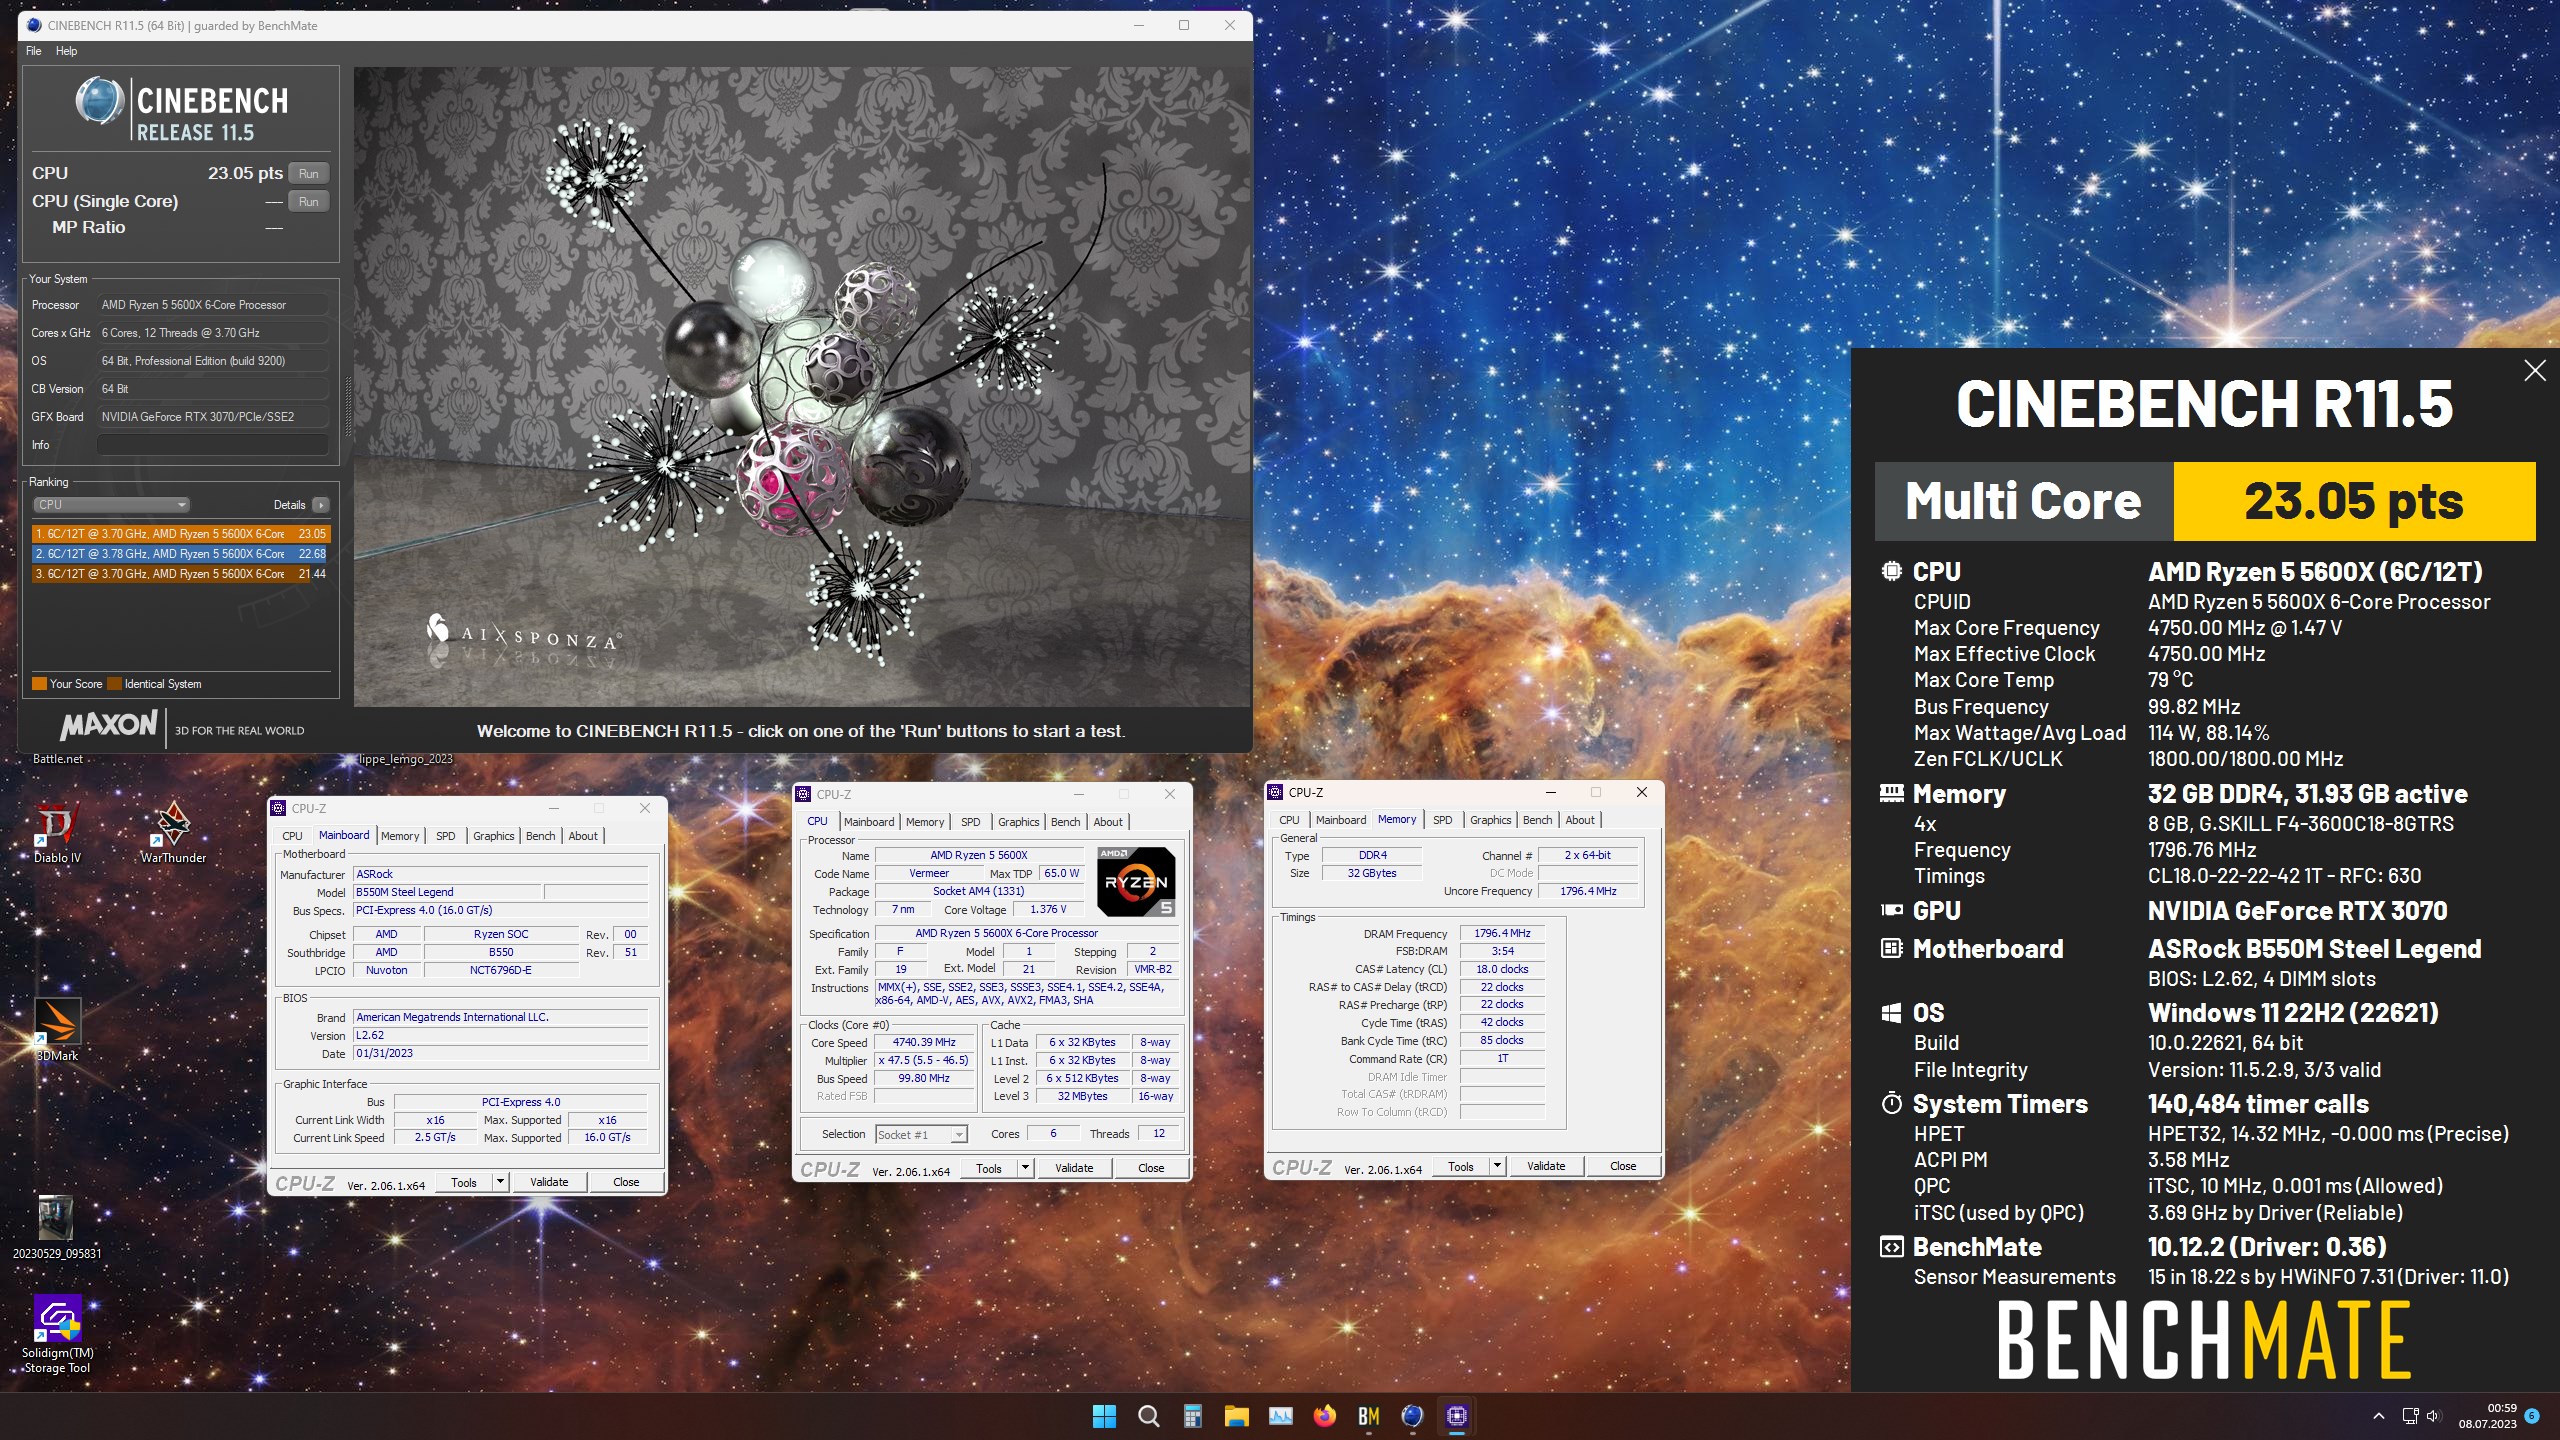
Task: Click the Cinebench title bar app icon
Action: pyautogui.click(x=34, y=25)
